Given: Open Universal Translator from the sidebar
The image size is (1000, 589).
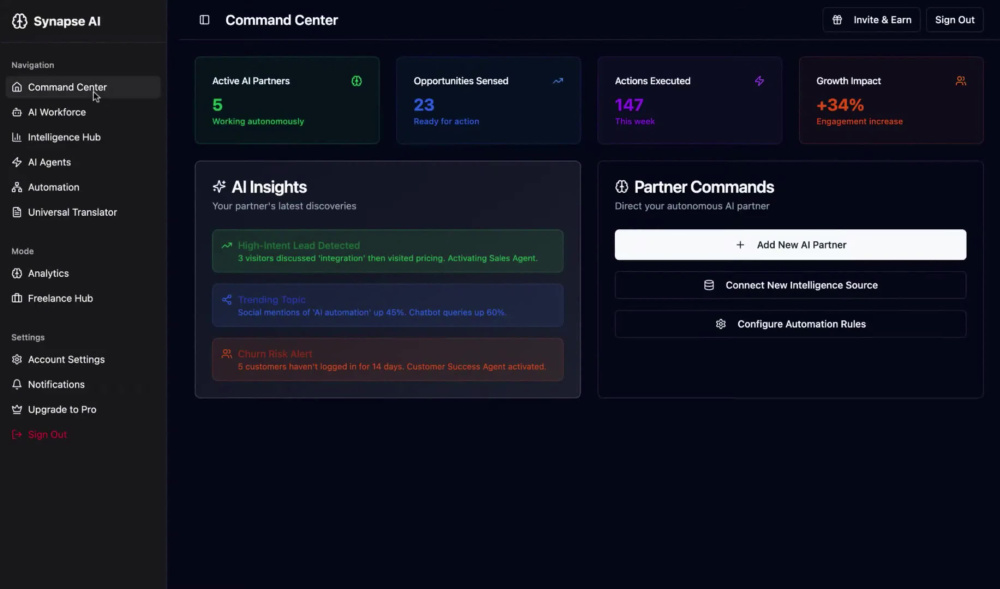Looking at the screenshot, I should coord(83,212).
